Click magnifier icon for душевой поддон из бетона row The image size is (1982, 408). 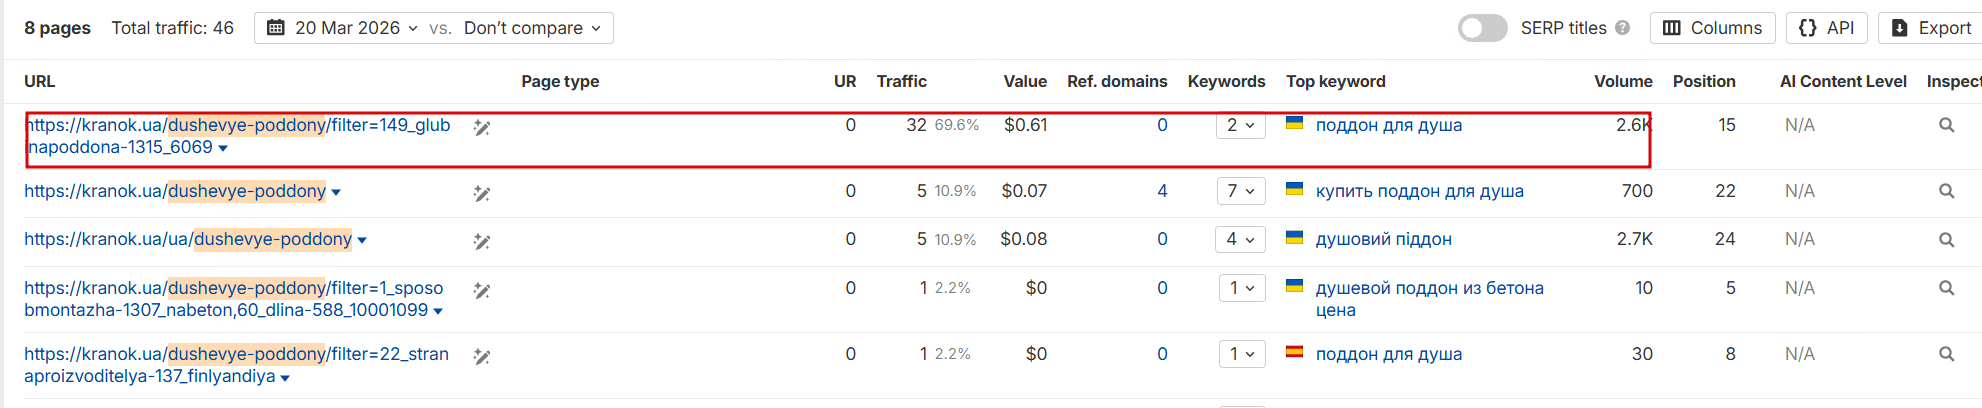coord(1946,289)
